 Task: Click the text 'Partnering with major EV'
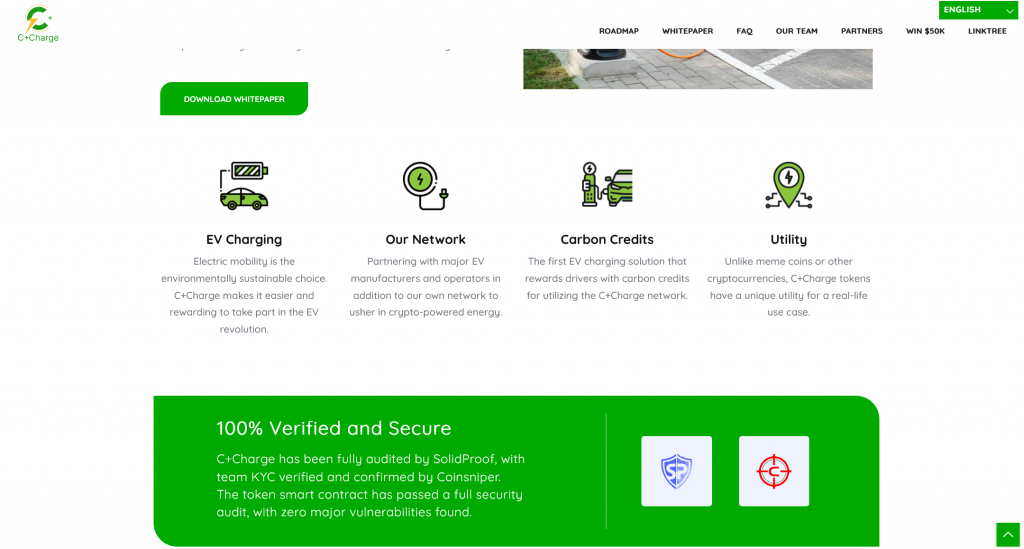(x=425, y=261)
